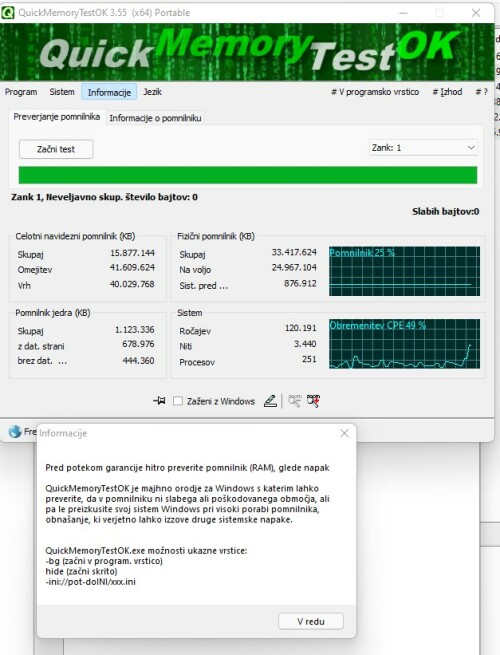Click the Začni test button

pos(56,149)
